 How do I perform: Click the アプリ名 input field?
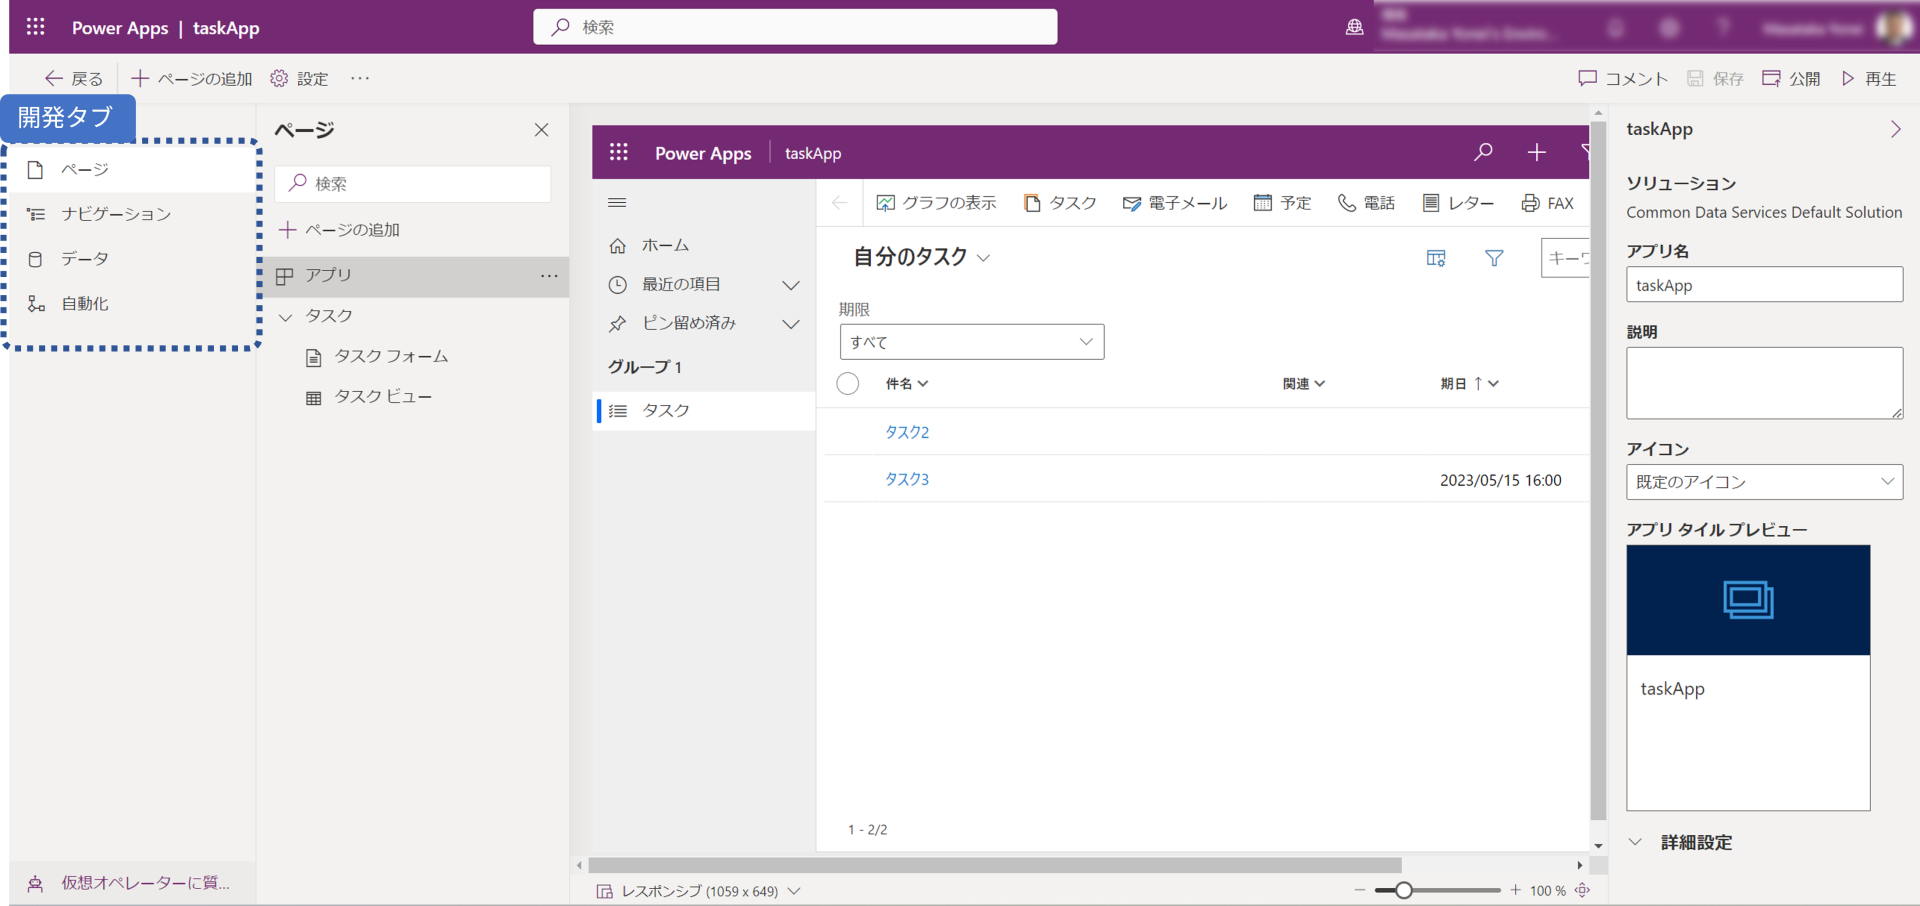click(x=1764, y=285)
